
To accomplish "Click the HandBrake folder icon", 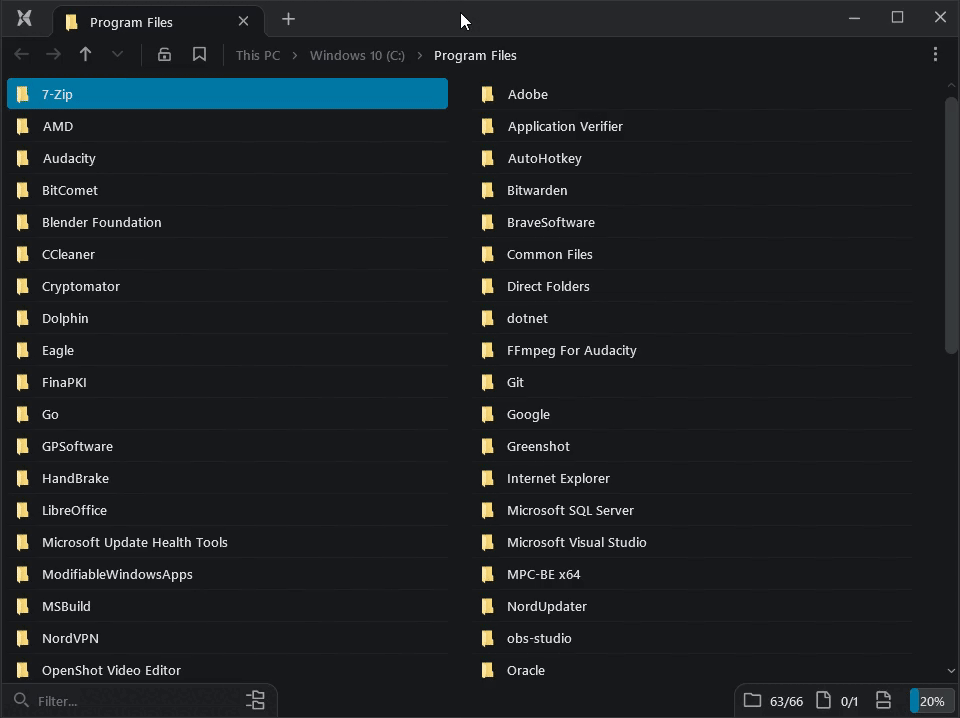I will pyautogui.click(x=23, y=478).
